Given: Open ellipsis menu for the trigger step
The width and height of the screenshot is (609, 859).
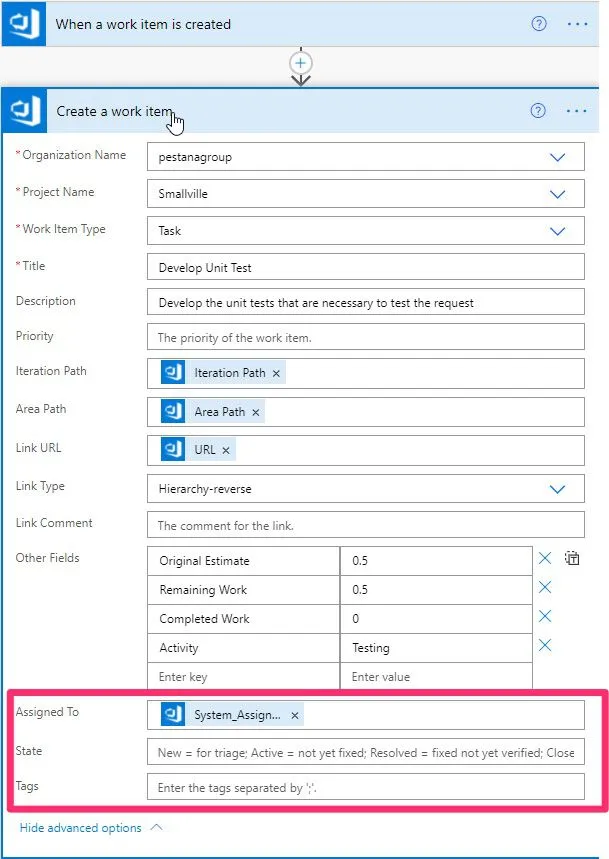Looking at the screenshot, I should click(x=577, y=24).
